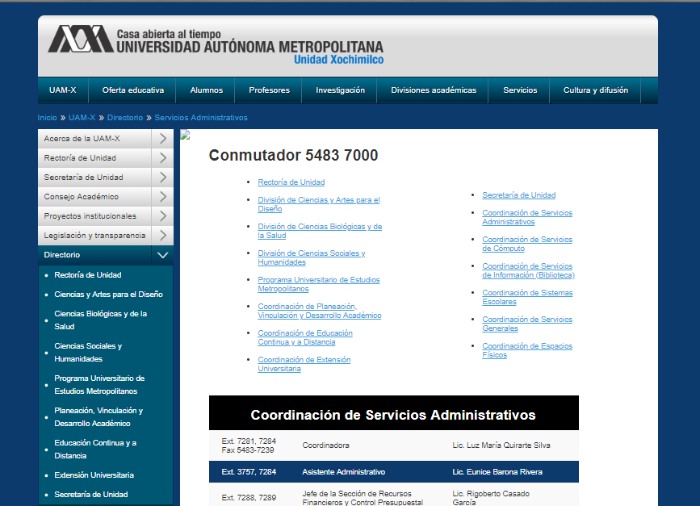Select Legislación y transparencia sidebar item

pyautogui.click(x=95, y=235)
